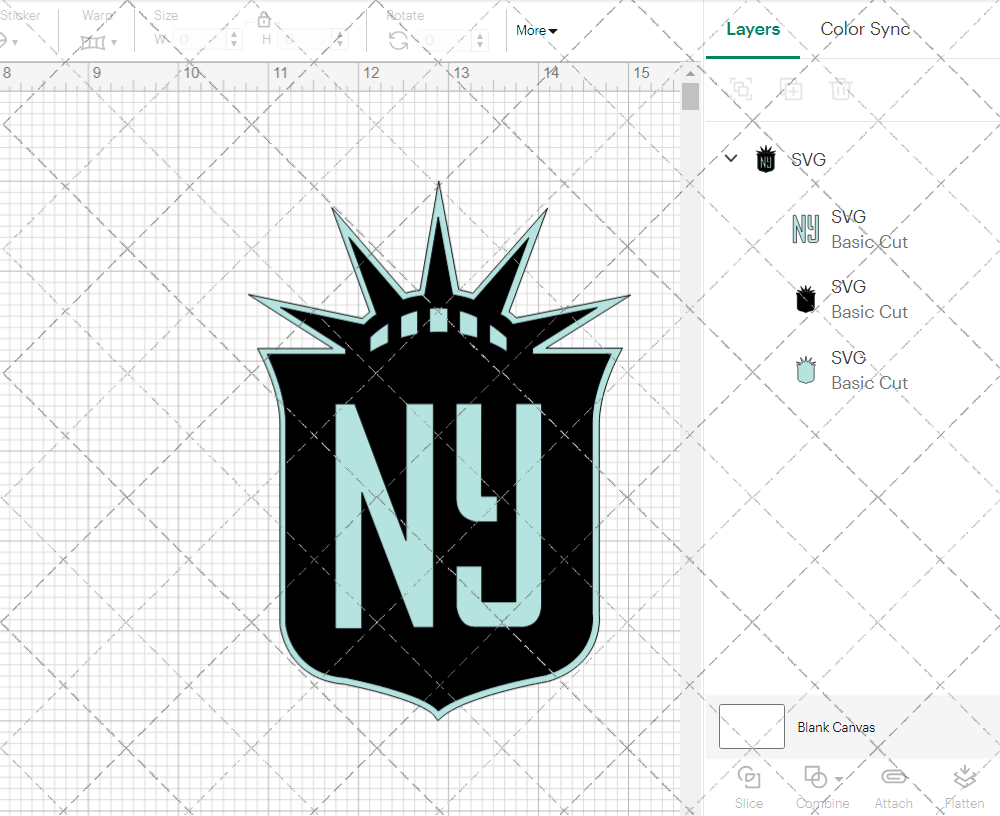Click the canvas vertical scrollbar up arrow
Screen dimensions: 1000x816
(x=690, y=73)
